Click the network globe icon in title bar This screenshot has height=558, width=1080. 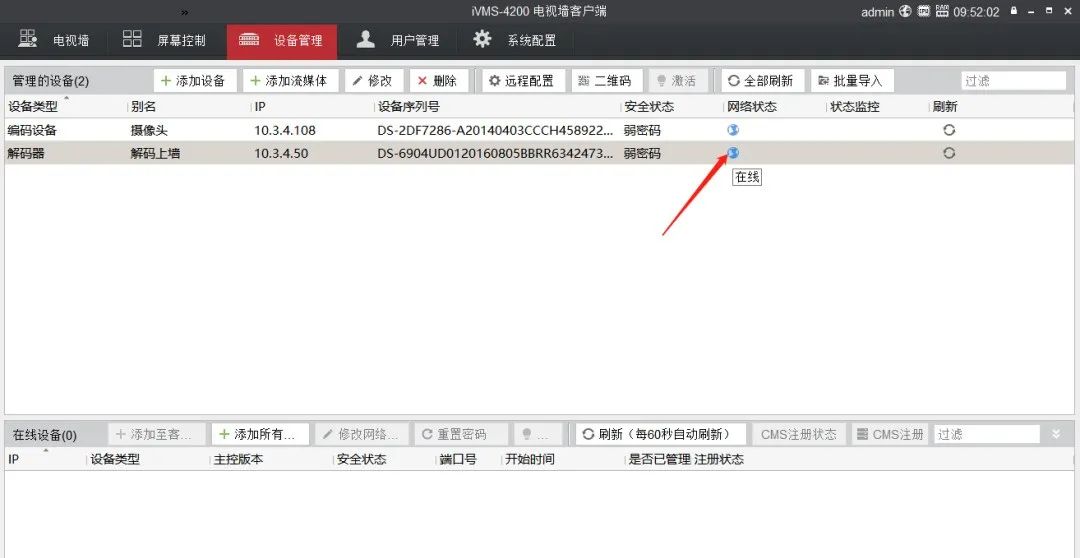[x=905, y=11]
